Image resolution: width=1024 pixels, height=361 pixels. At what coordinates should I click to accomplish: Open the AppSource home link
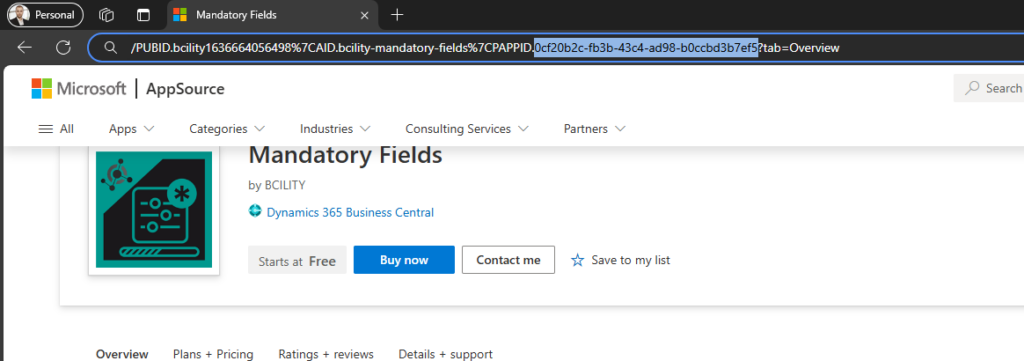185,89
